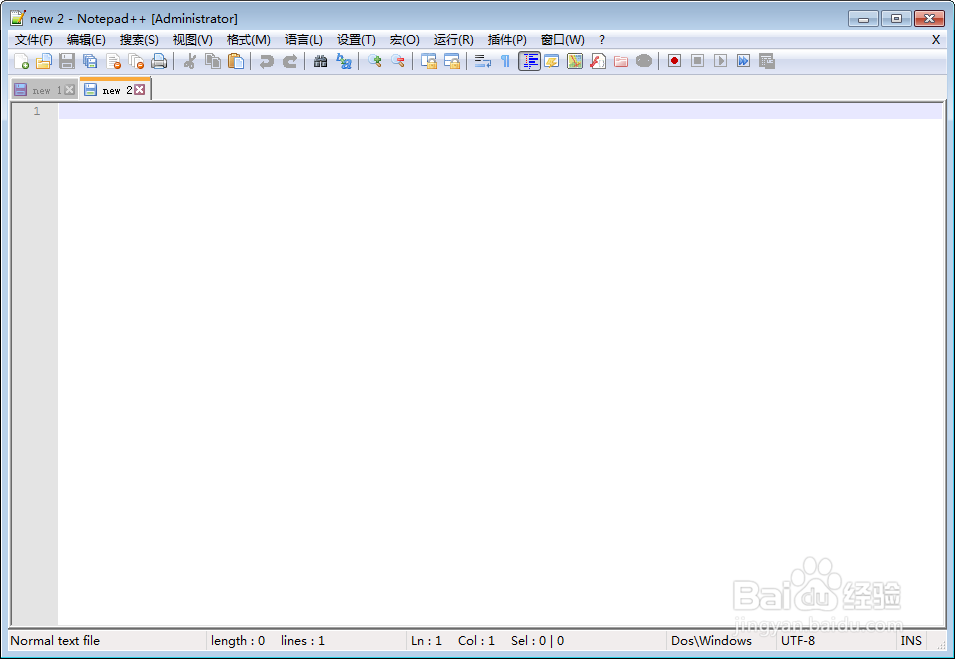955x659 pixels.
Task: Open the 宏(O) menu
Action: click(x=404, y=40)
